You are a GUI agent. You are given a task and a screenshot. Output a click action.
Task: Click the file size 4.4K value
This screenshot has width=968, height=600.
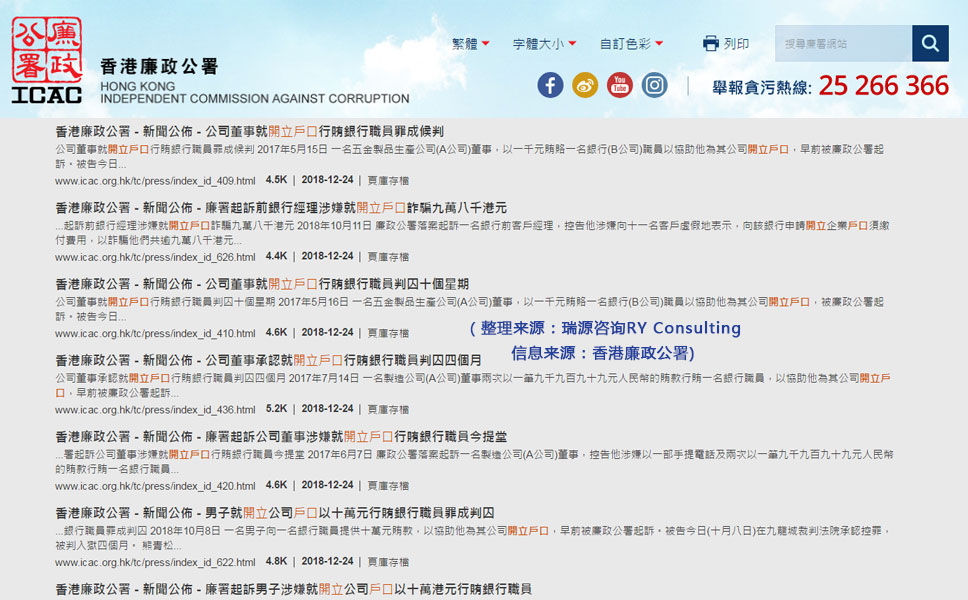click(x=277, y=256)
